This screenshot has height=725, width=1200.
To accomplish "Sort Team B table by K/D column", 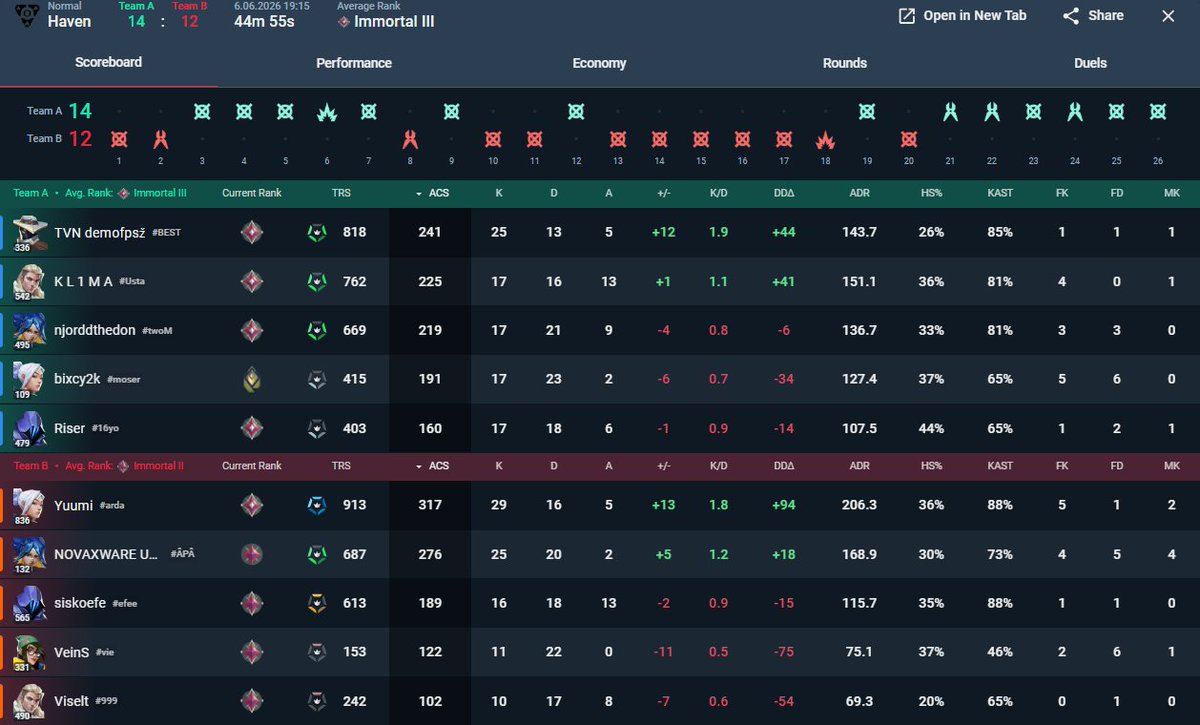I will click(x=718, y=466).
